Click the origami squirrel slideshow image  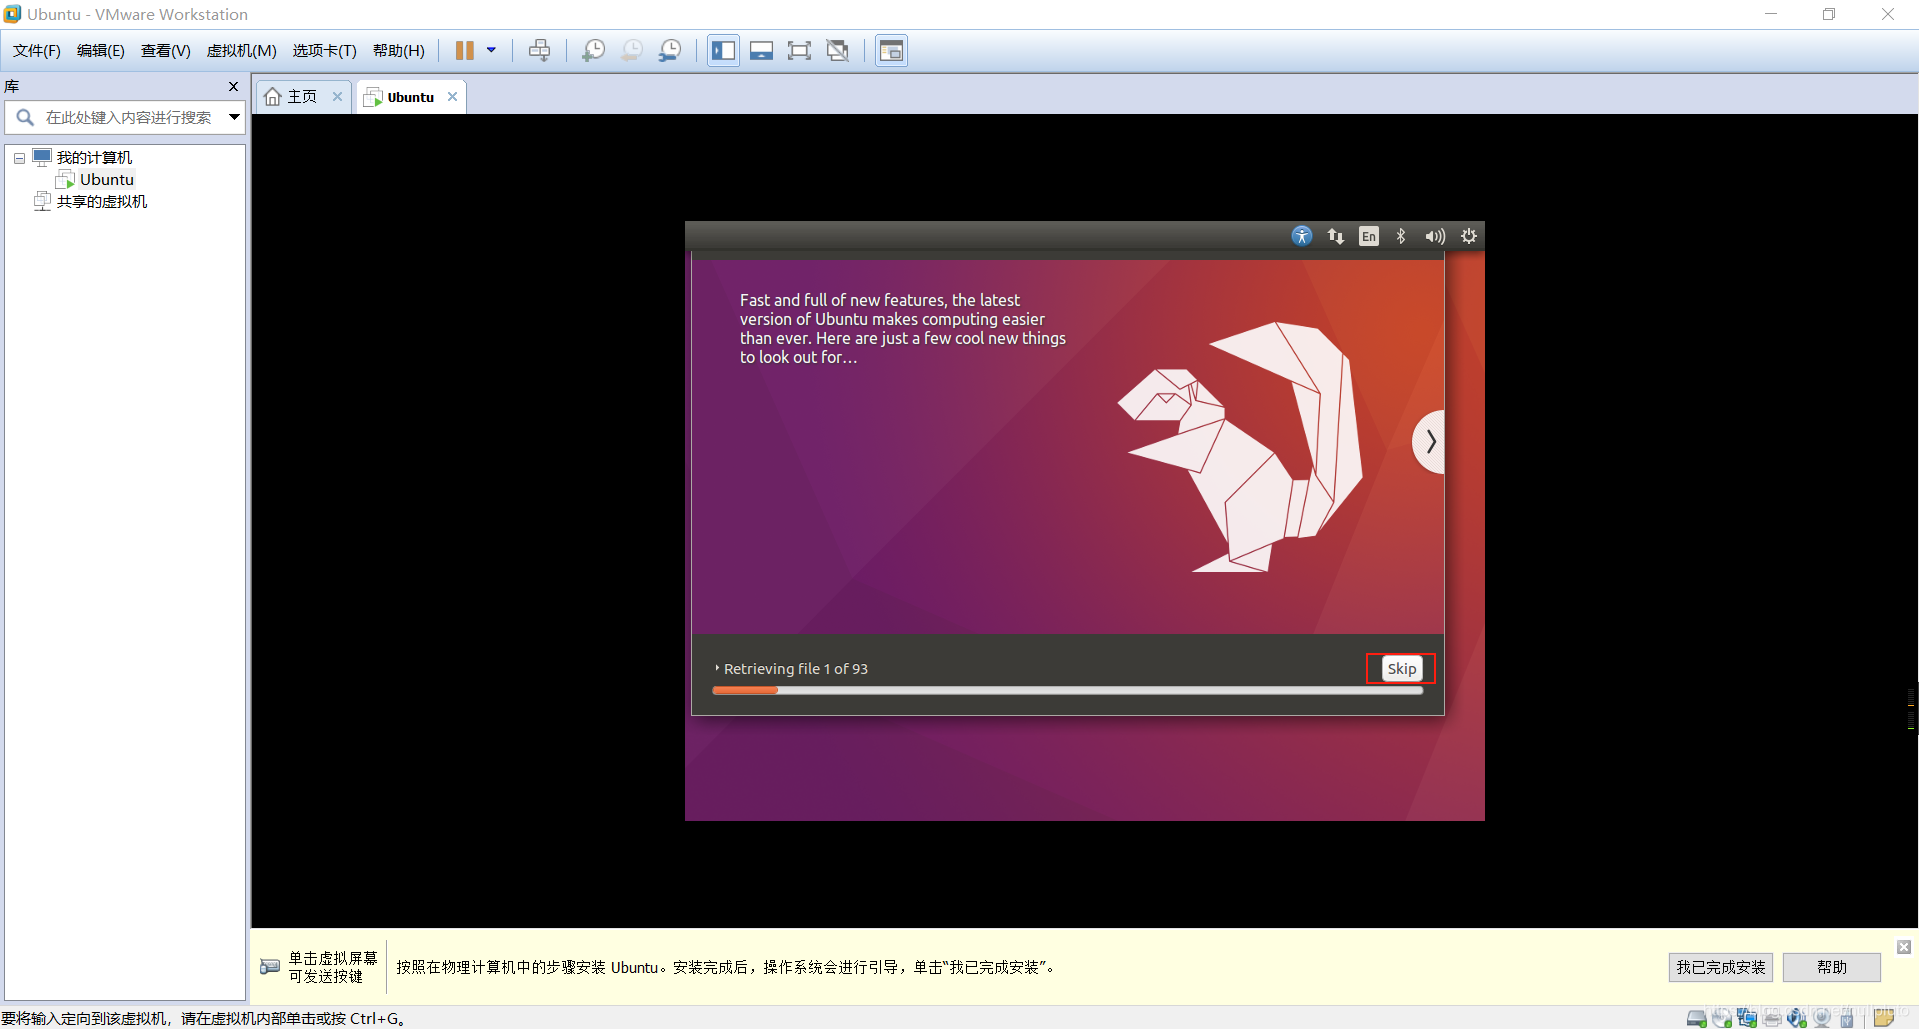pyautogui.click(x=1240, y=447)
